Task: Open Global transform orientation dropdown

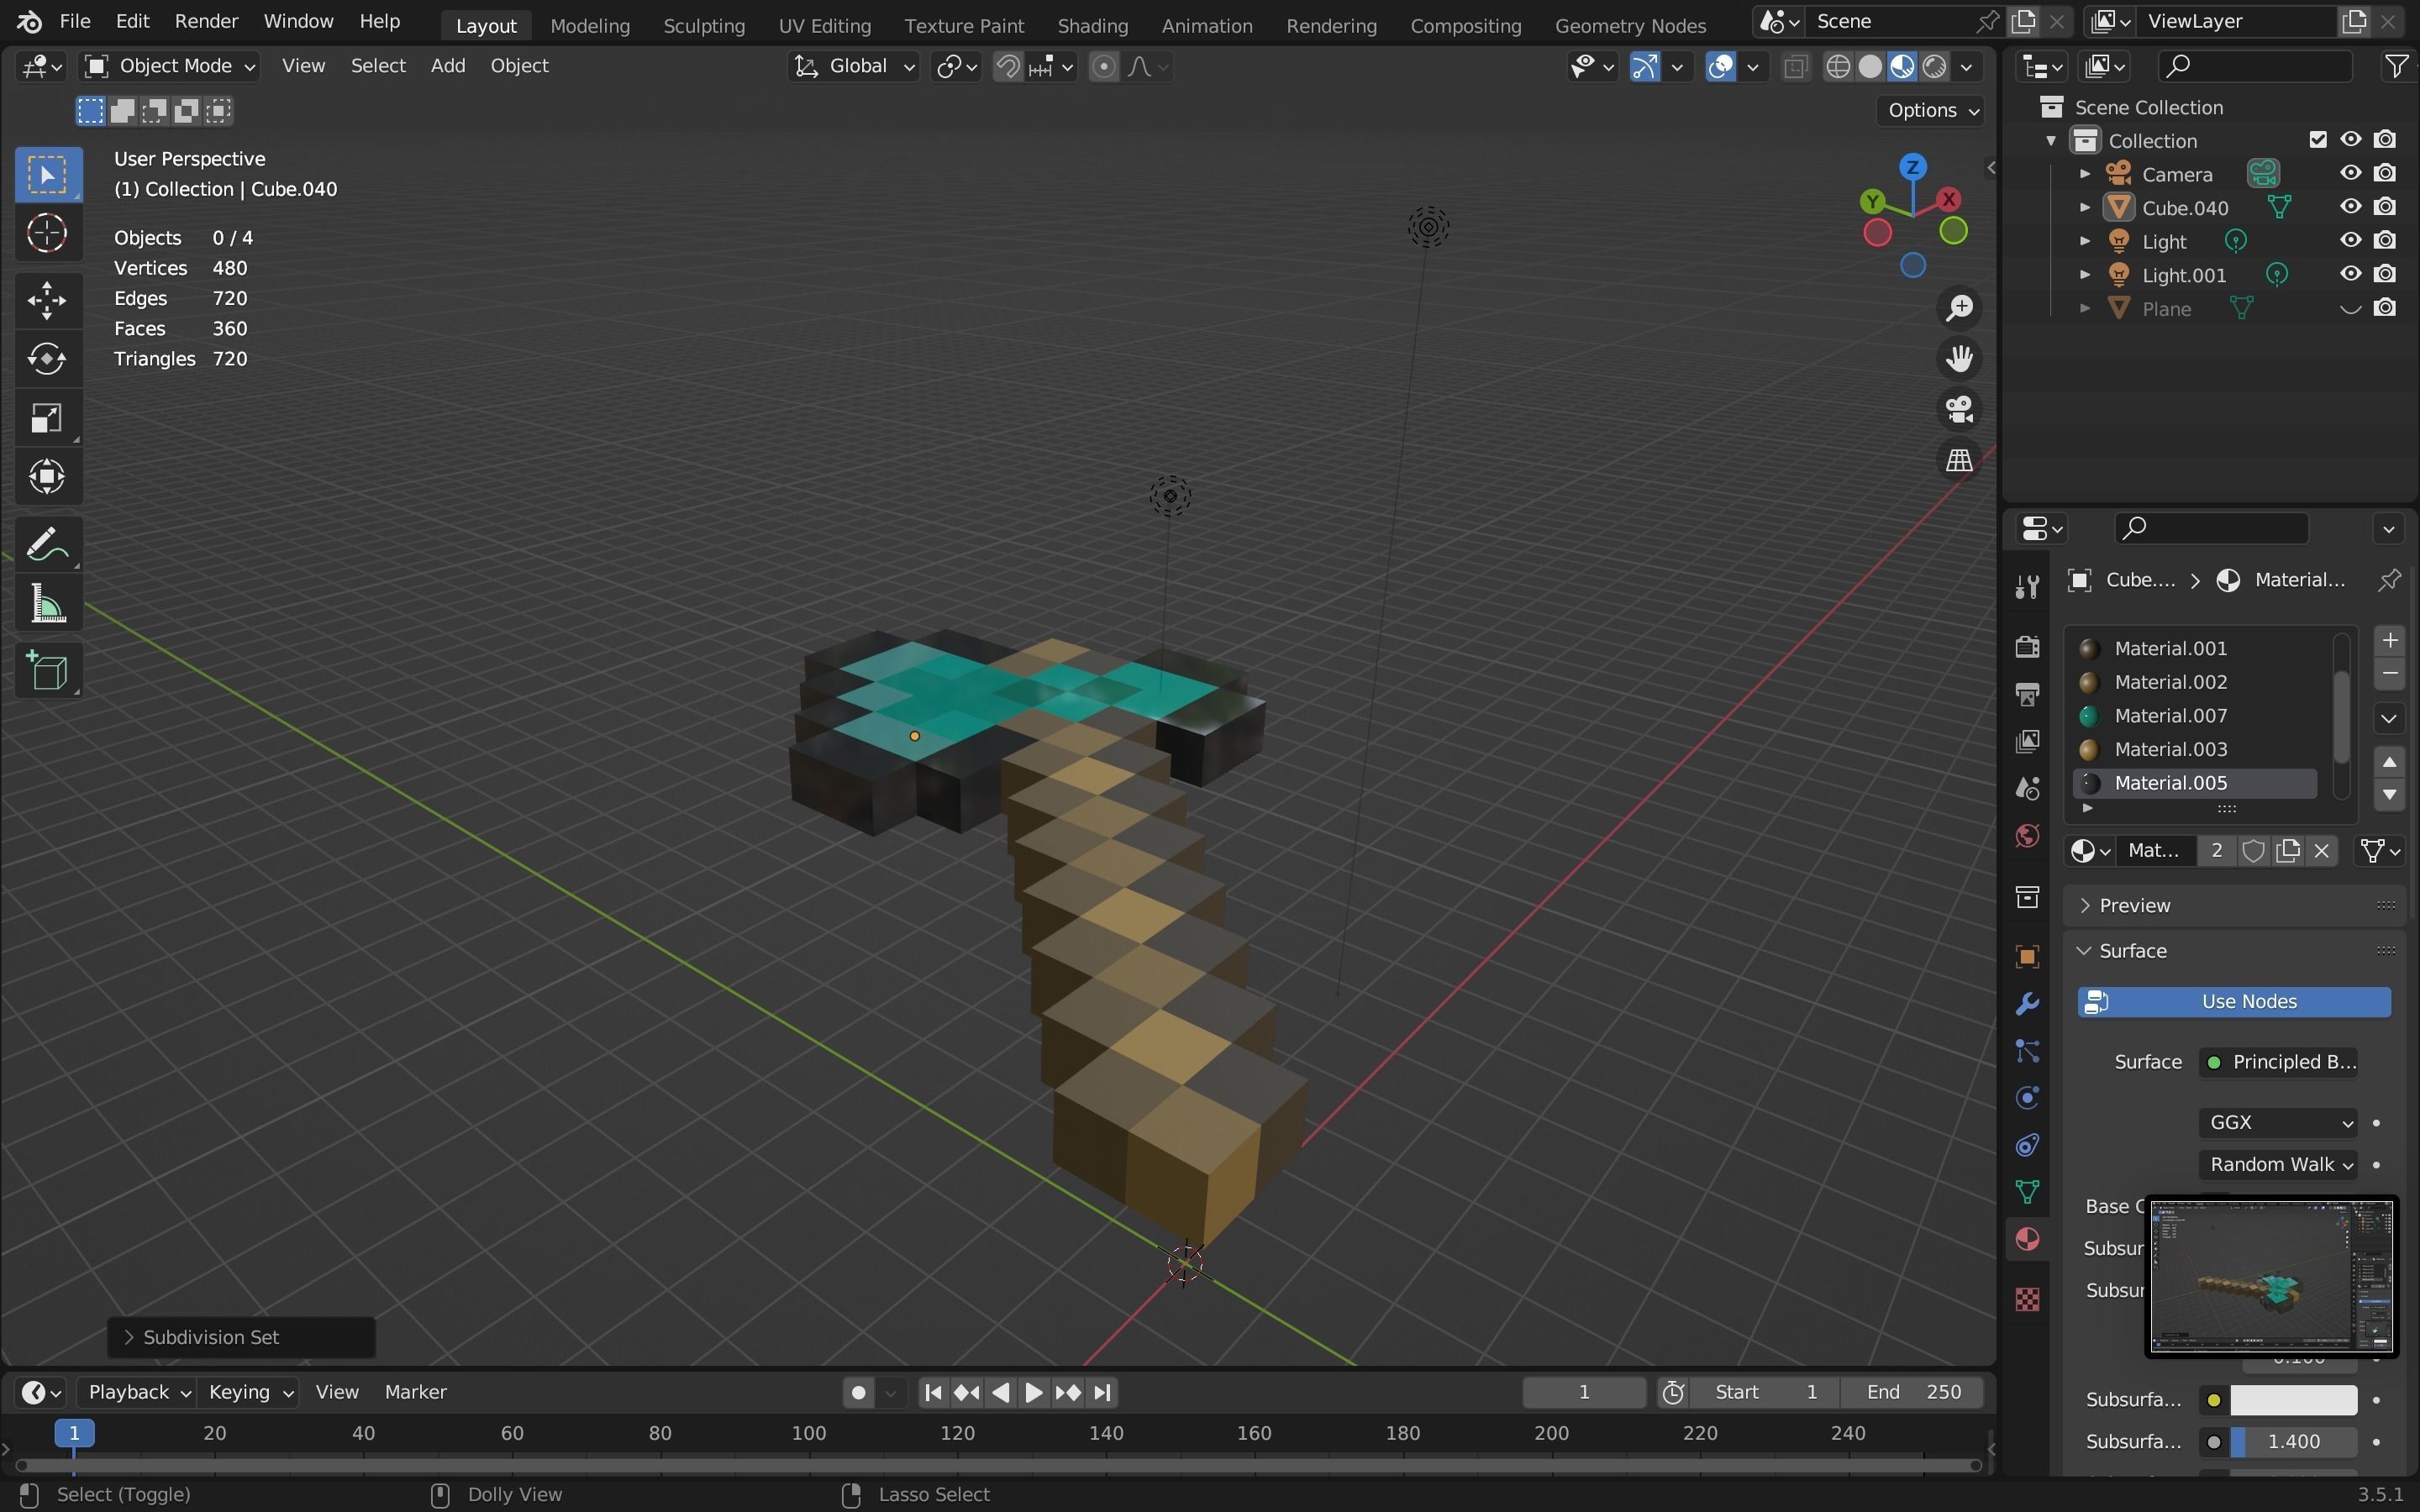Action: (x=854, y=66)
